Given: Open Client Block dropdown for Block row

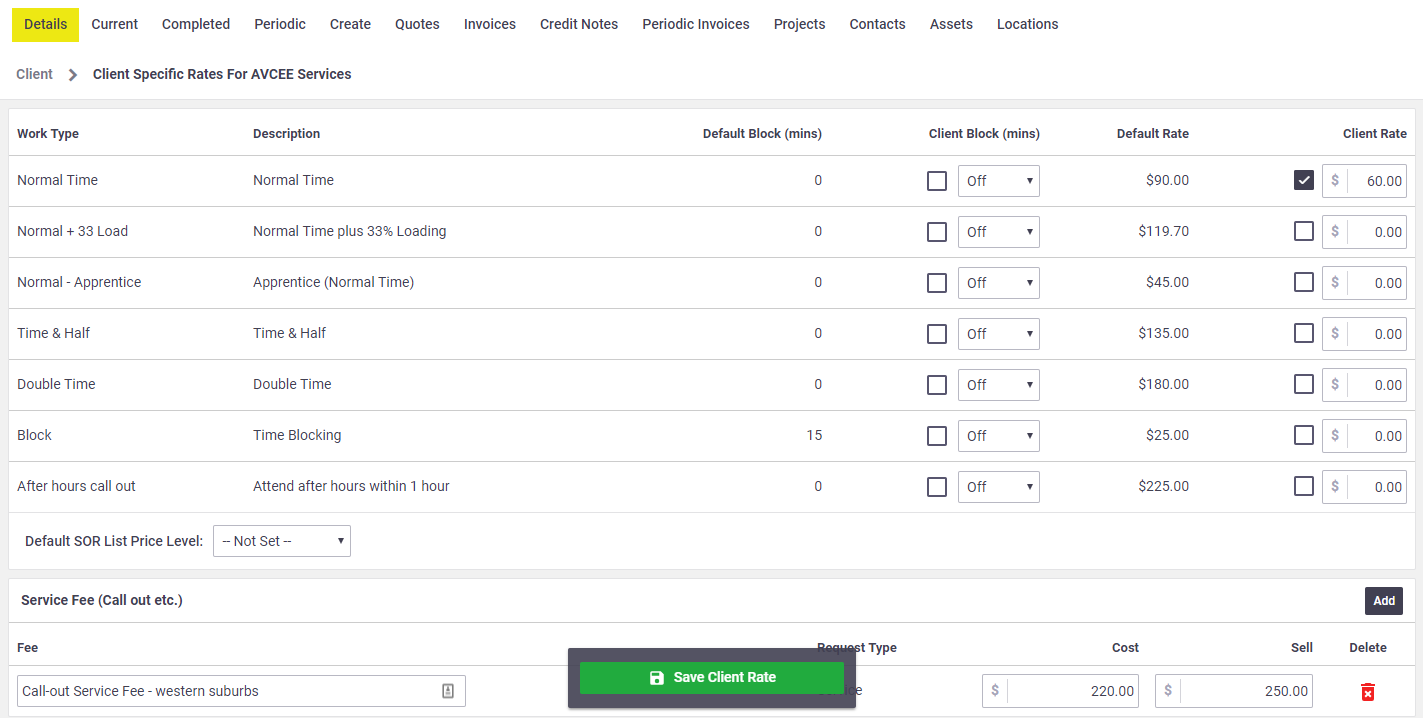Looking at the screenshot, I should pyautogui.click(x=999, y=436).
